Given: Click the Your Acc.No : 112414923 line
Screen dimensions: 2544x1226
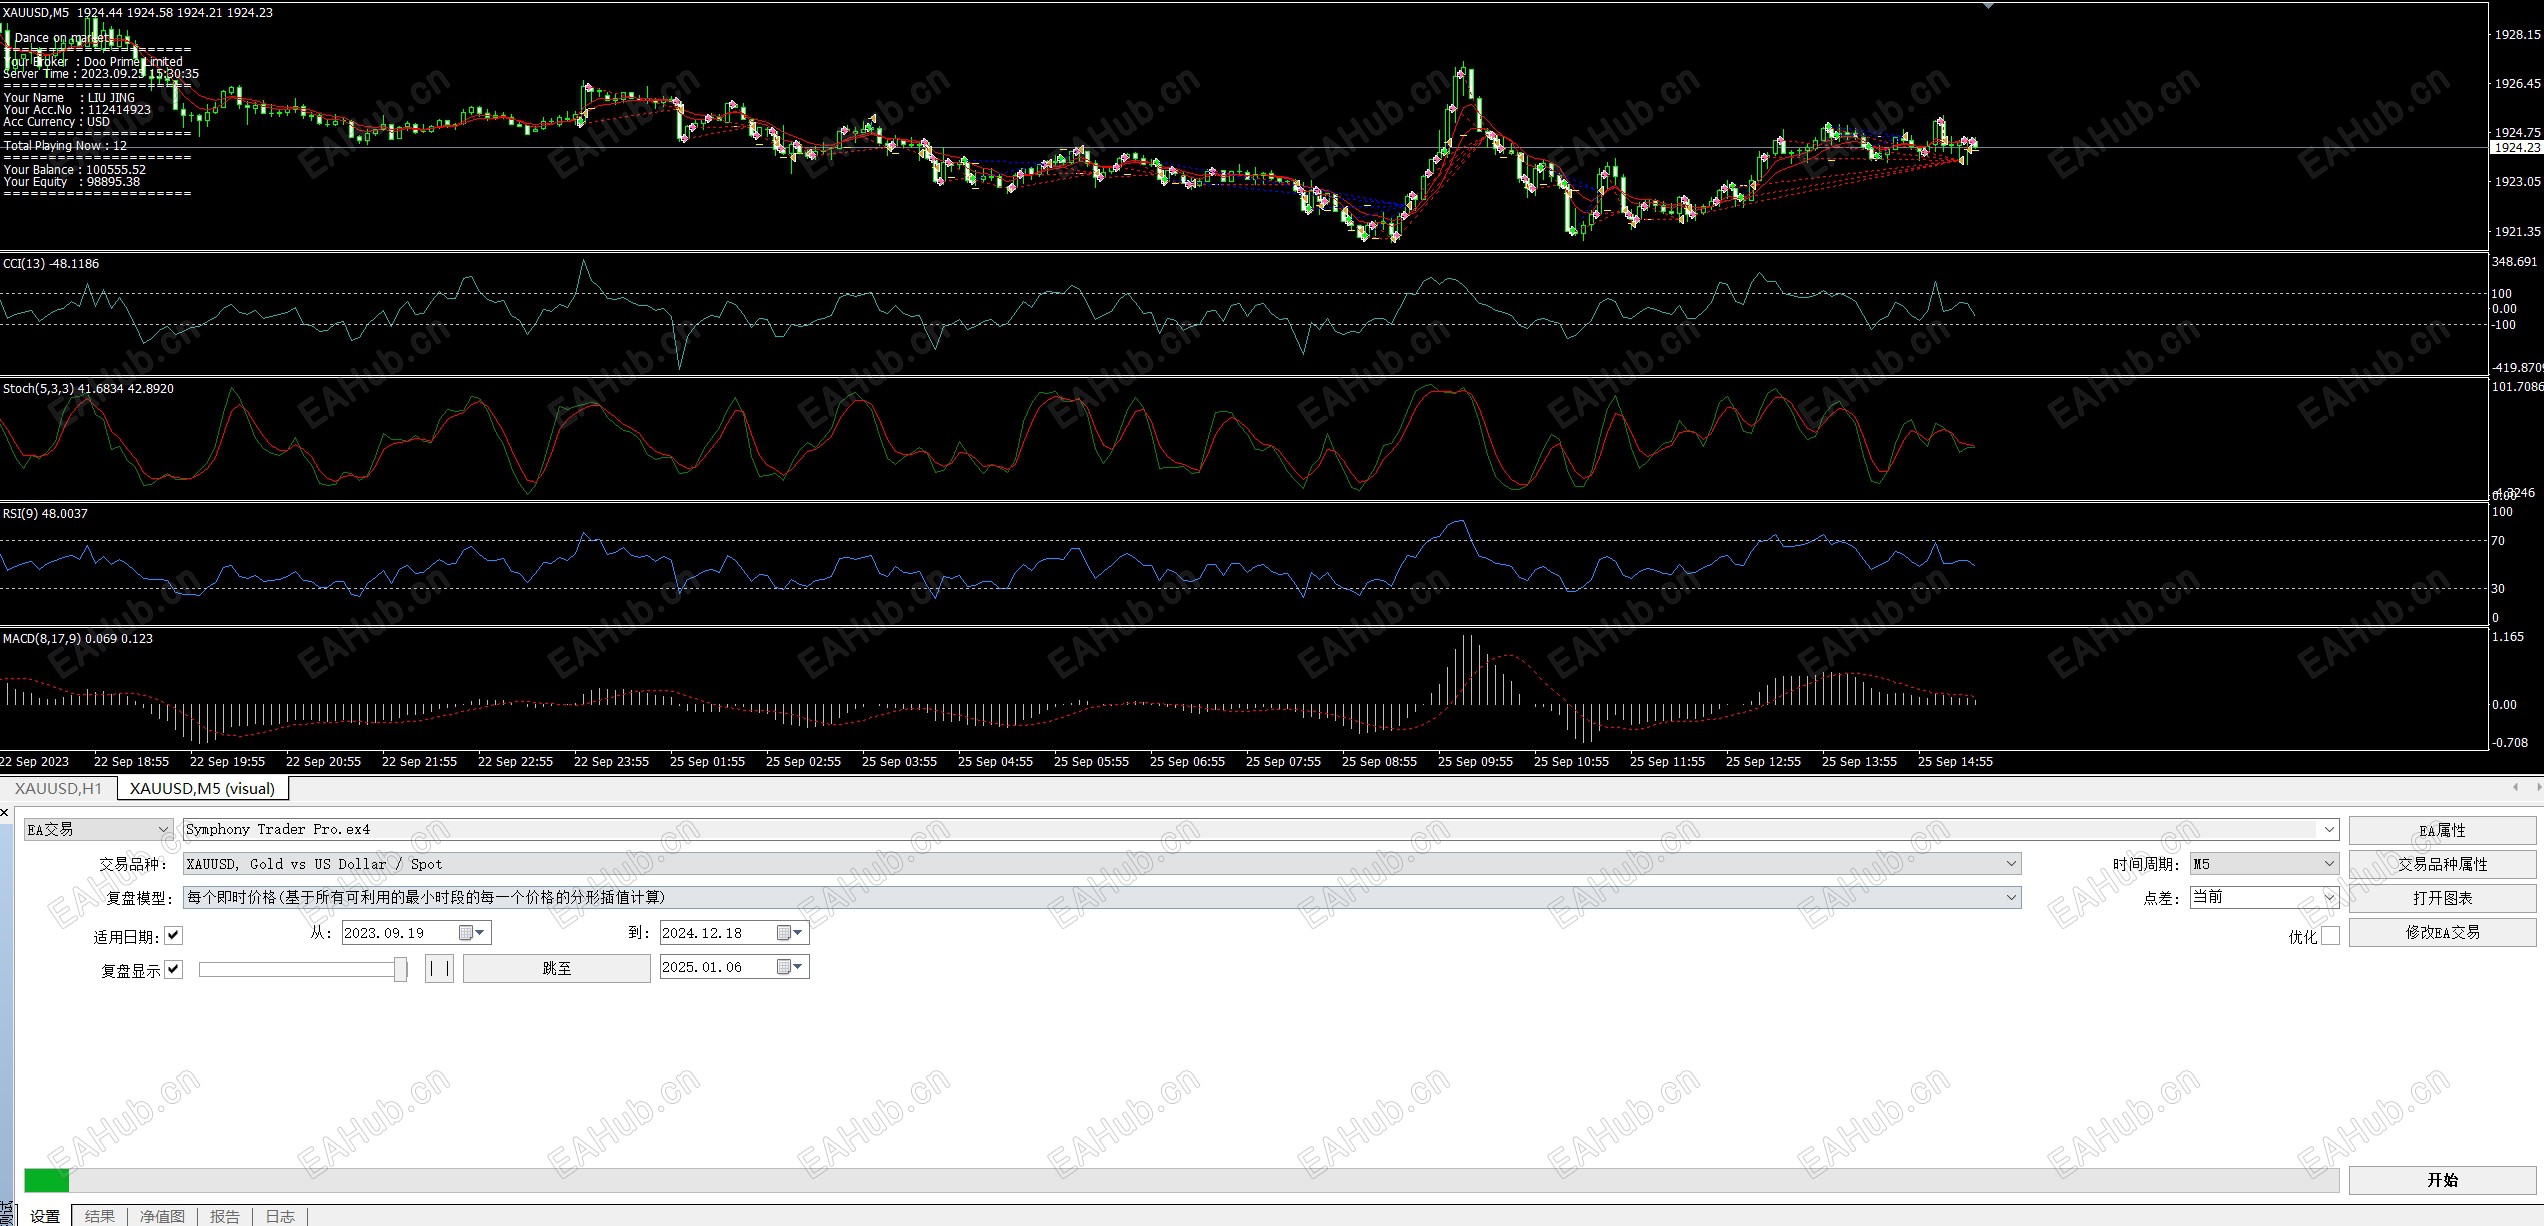Looking at the screenshot, I should pos(77,109).
